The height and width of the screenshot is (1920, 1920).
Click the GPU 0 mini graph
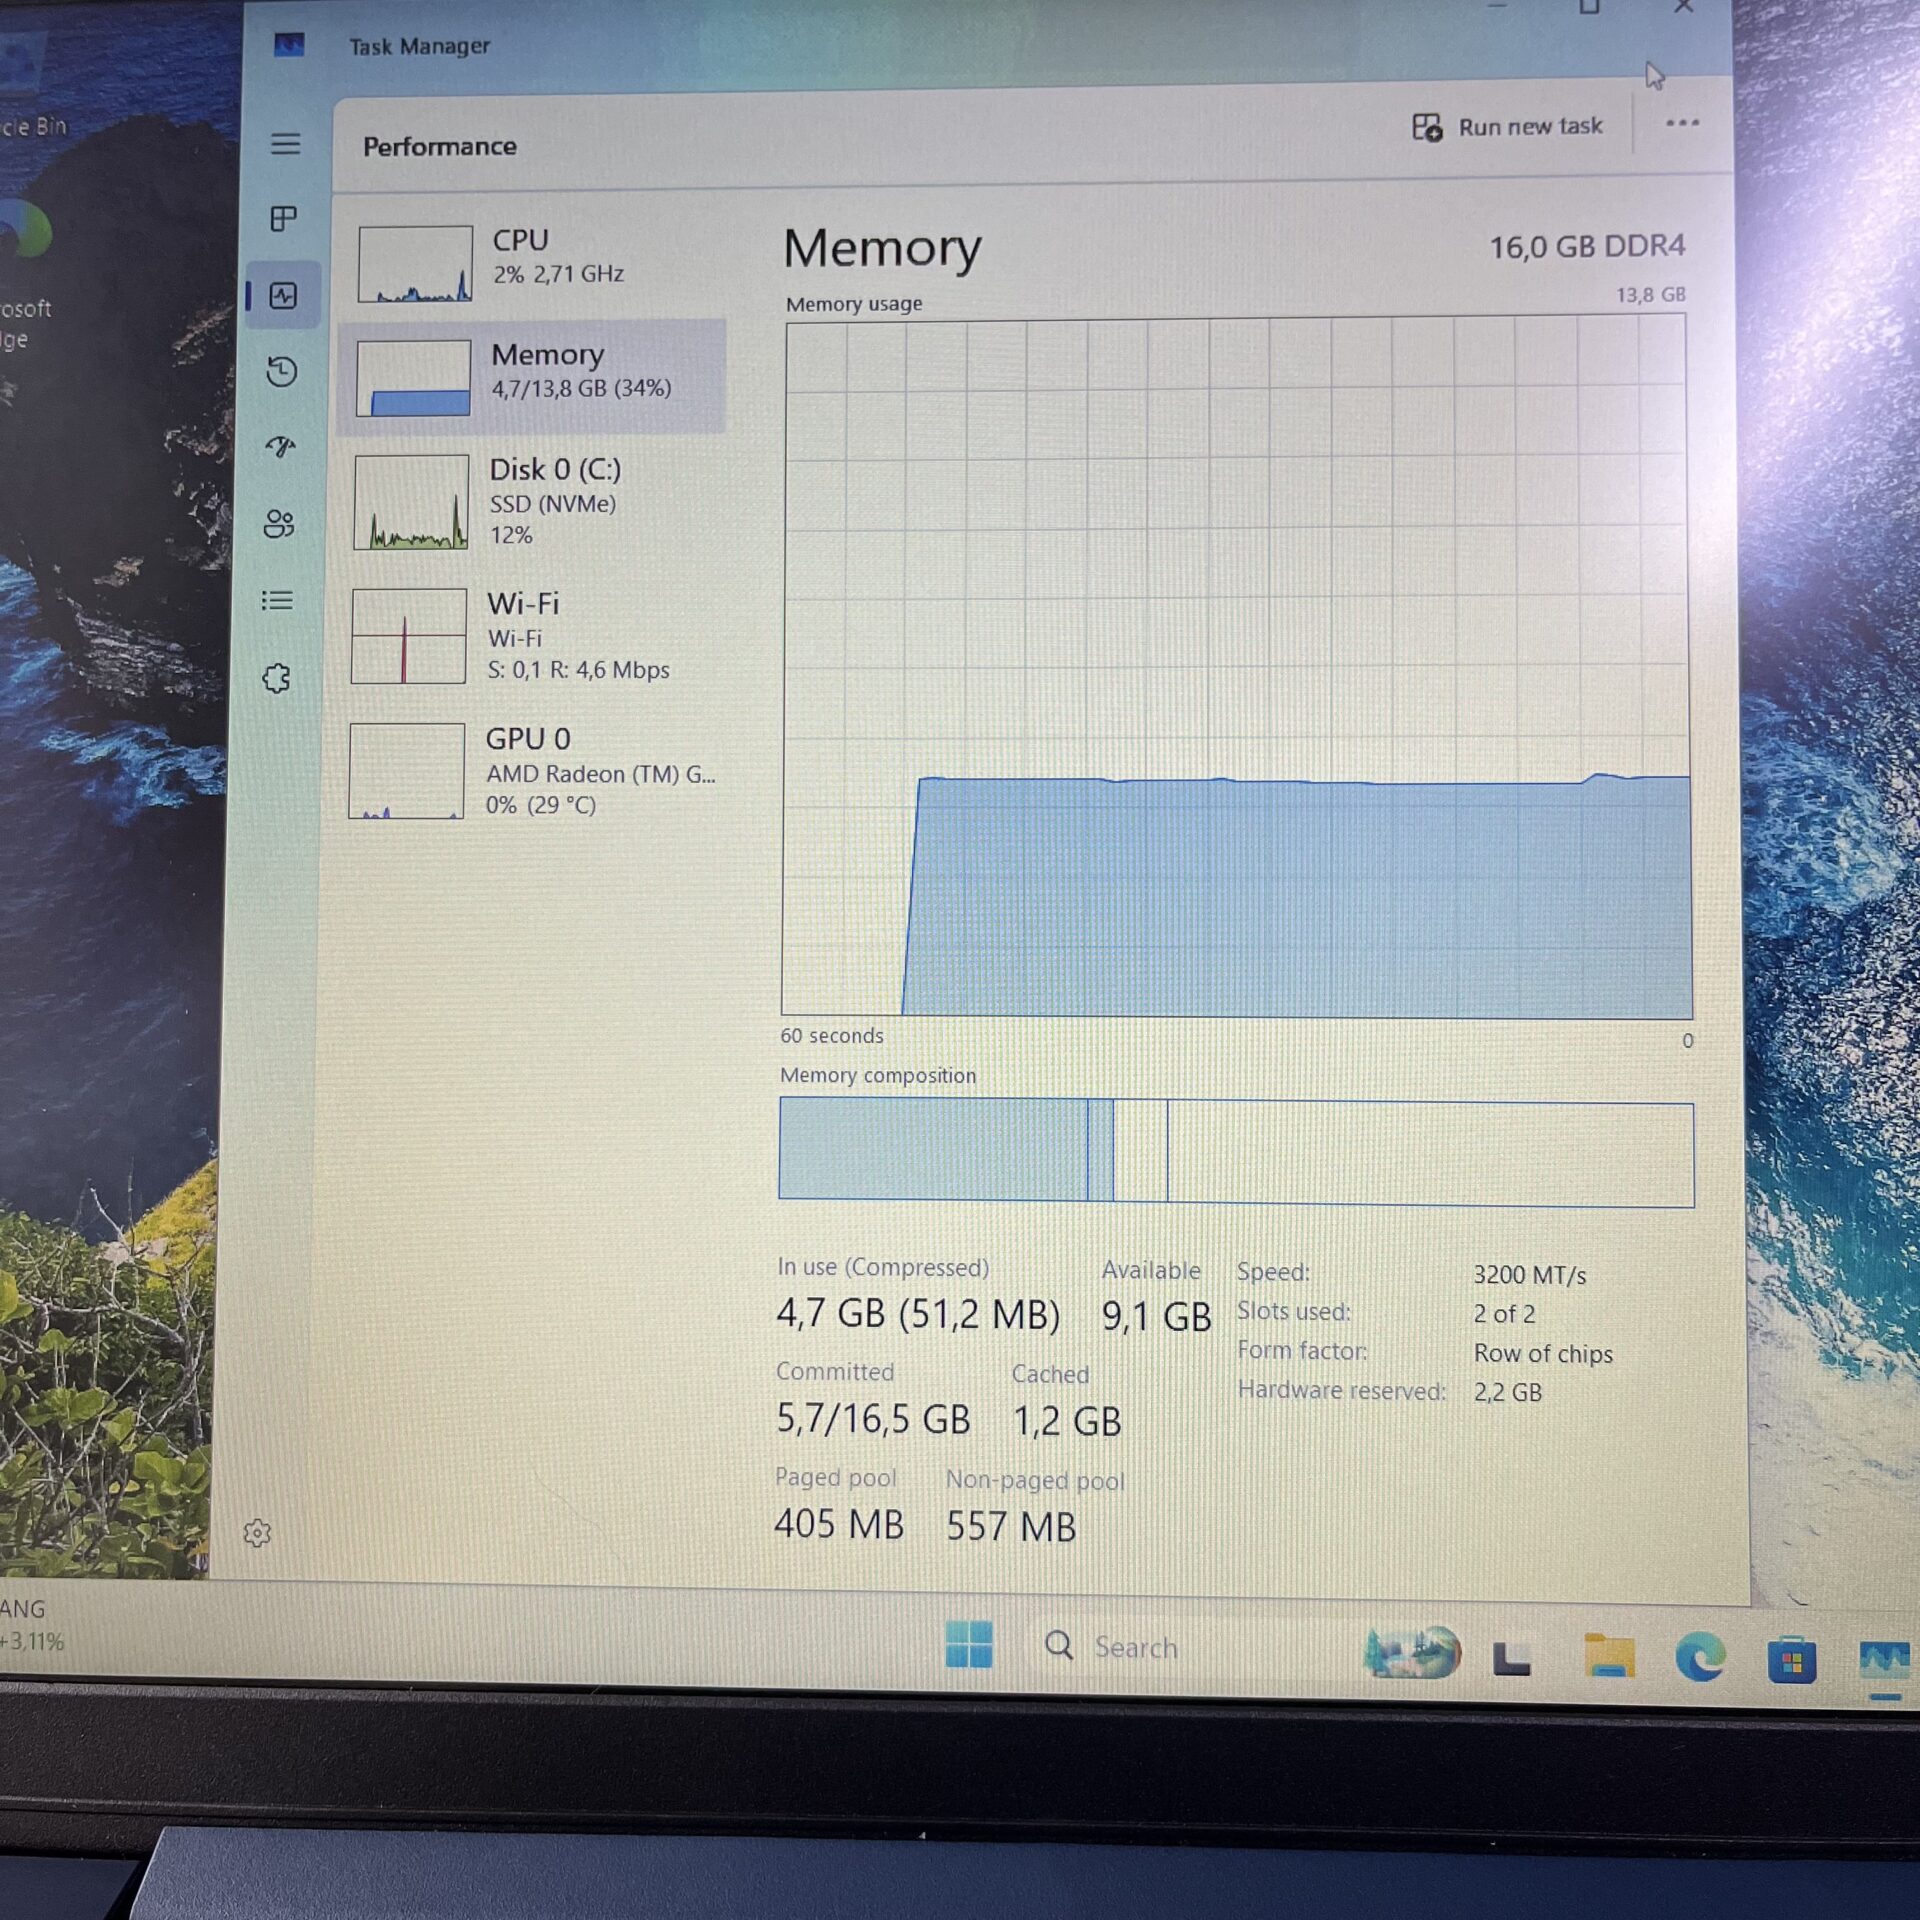click(407, 771)
